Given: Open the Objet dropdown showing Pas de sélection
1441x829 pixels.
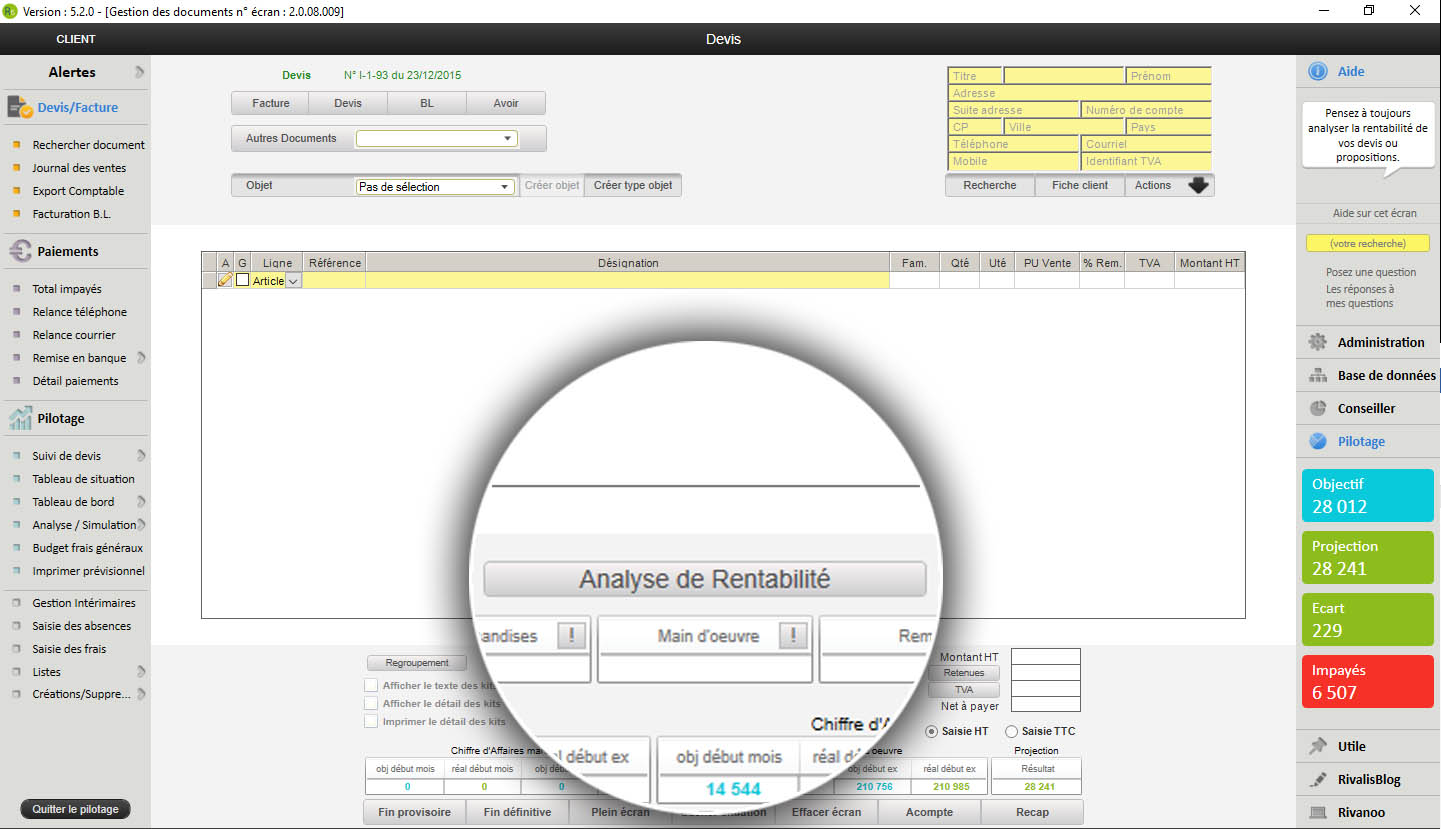Looking at the screenshot, I should point(436,186).
